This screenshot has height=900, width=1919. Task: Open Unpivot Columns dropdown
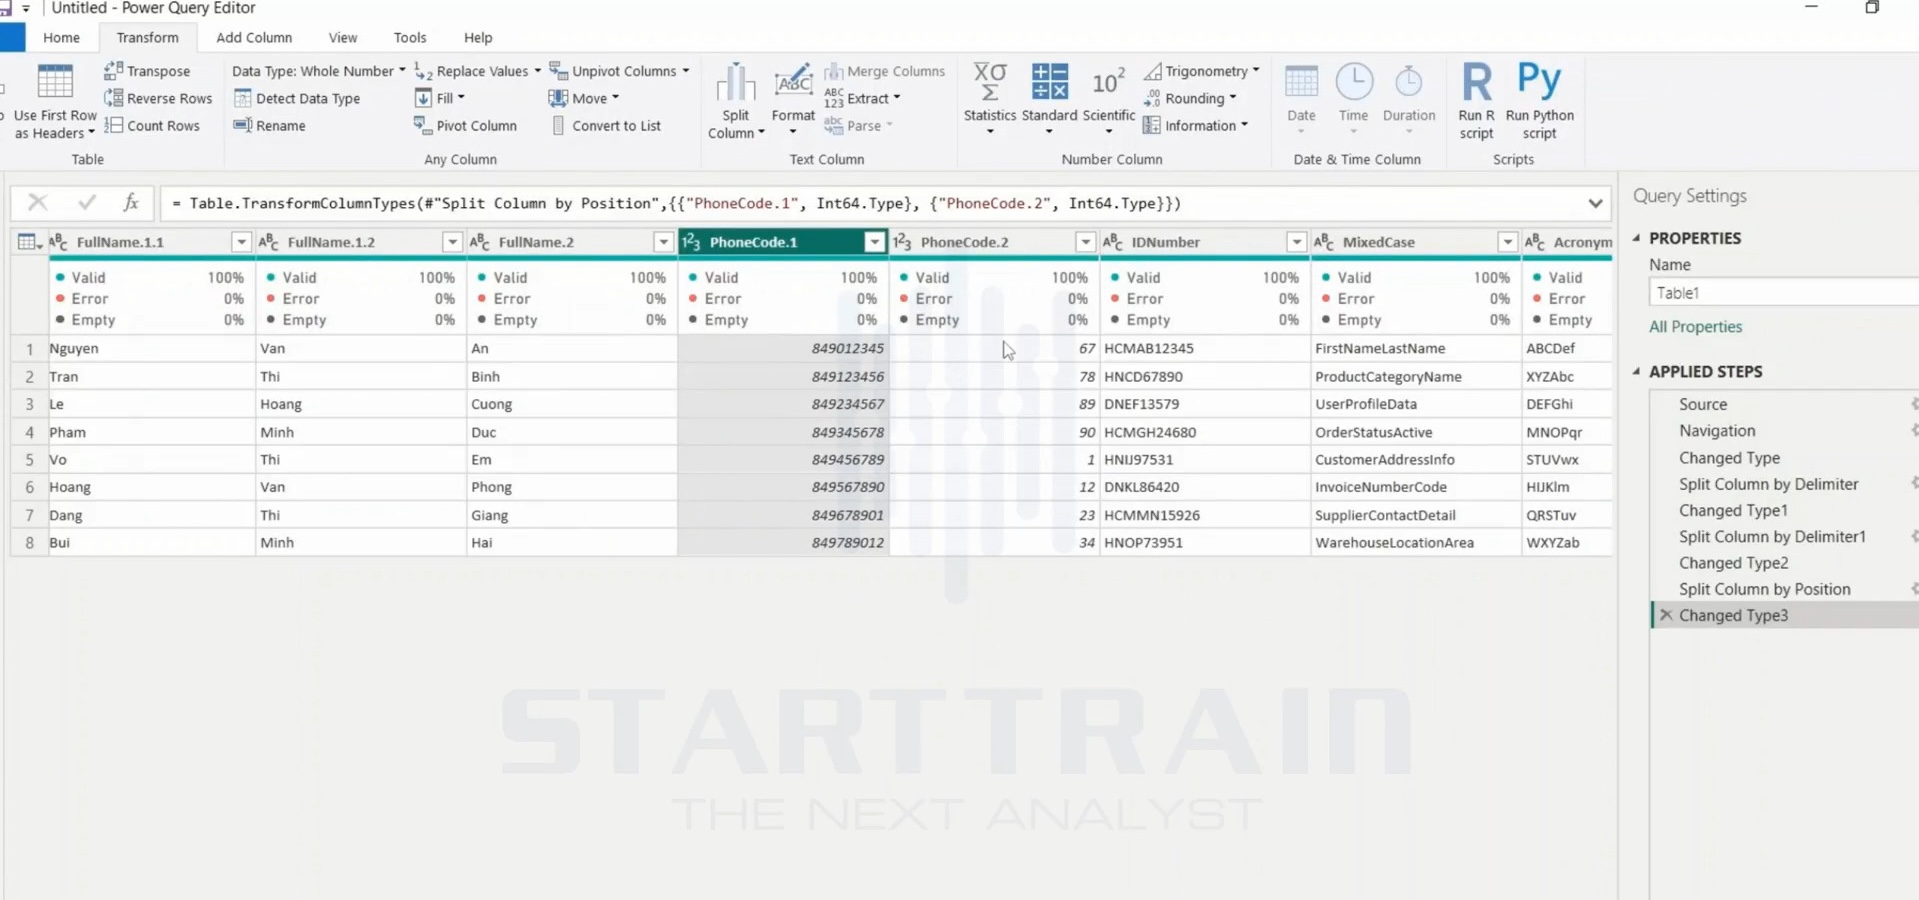click(x=620, y=71)
